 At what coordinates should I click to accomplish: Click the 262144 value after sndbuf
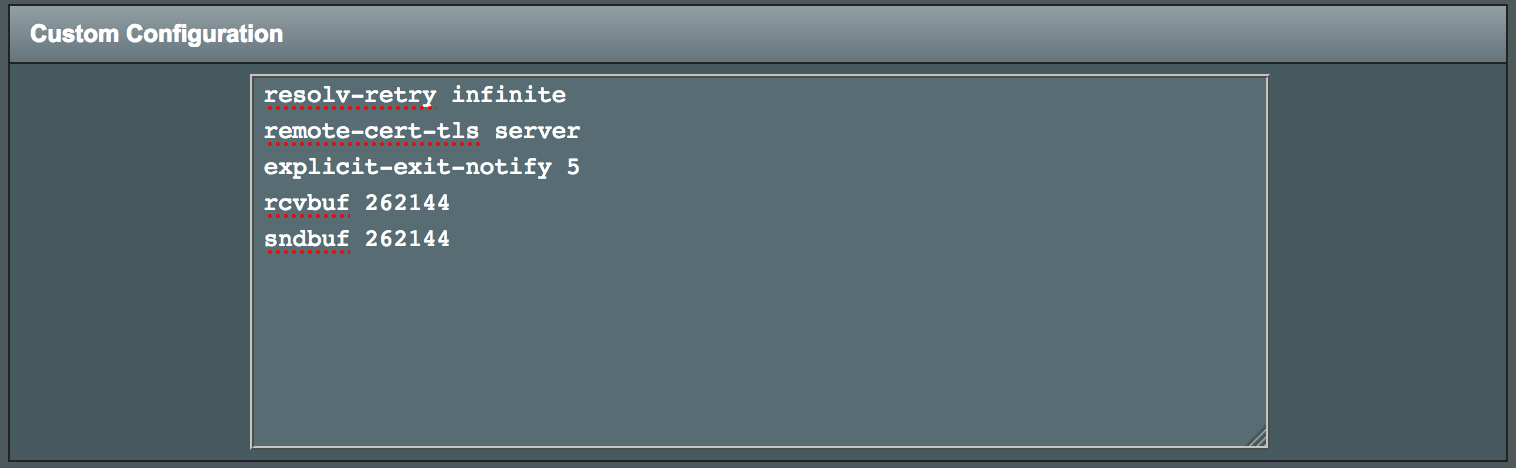coord(407,239)
